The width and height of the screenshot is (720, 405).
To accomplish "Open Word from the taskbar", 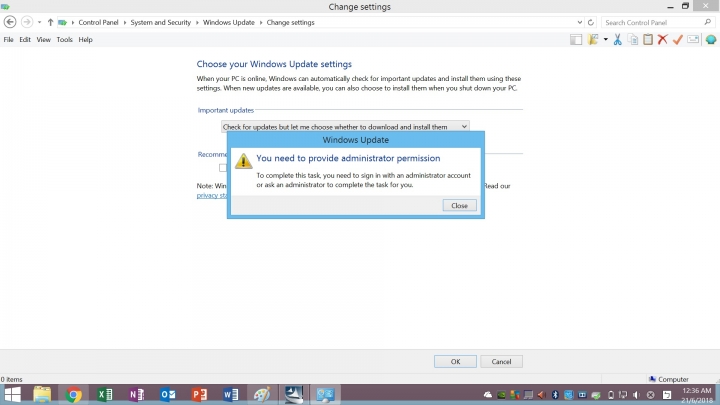I will [x=231, y=394].
